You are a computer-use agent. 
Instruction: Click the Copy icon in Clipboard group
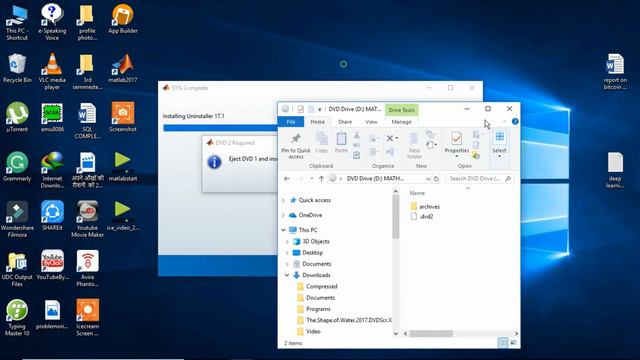click(322, 143)
